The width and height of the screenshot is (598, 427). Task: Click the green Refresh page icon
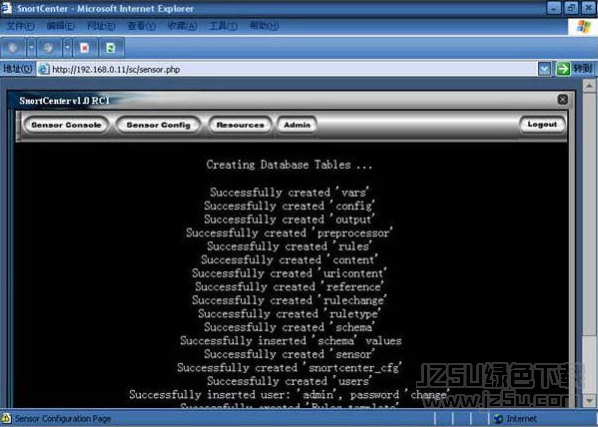click(x=111, y=48)
